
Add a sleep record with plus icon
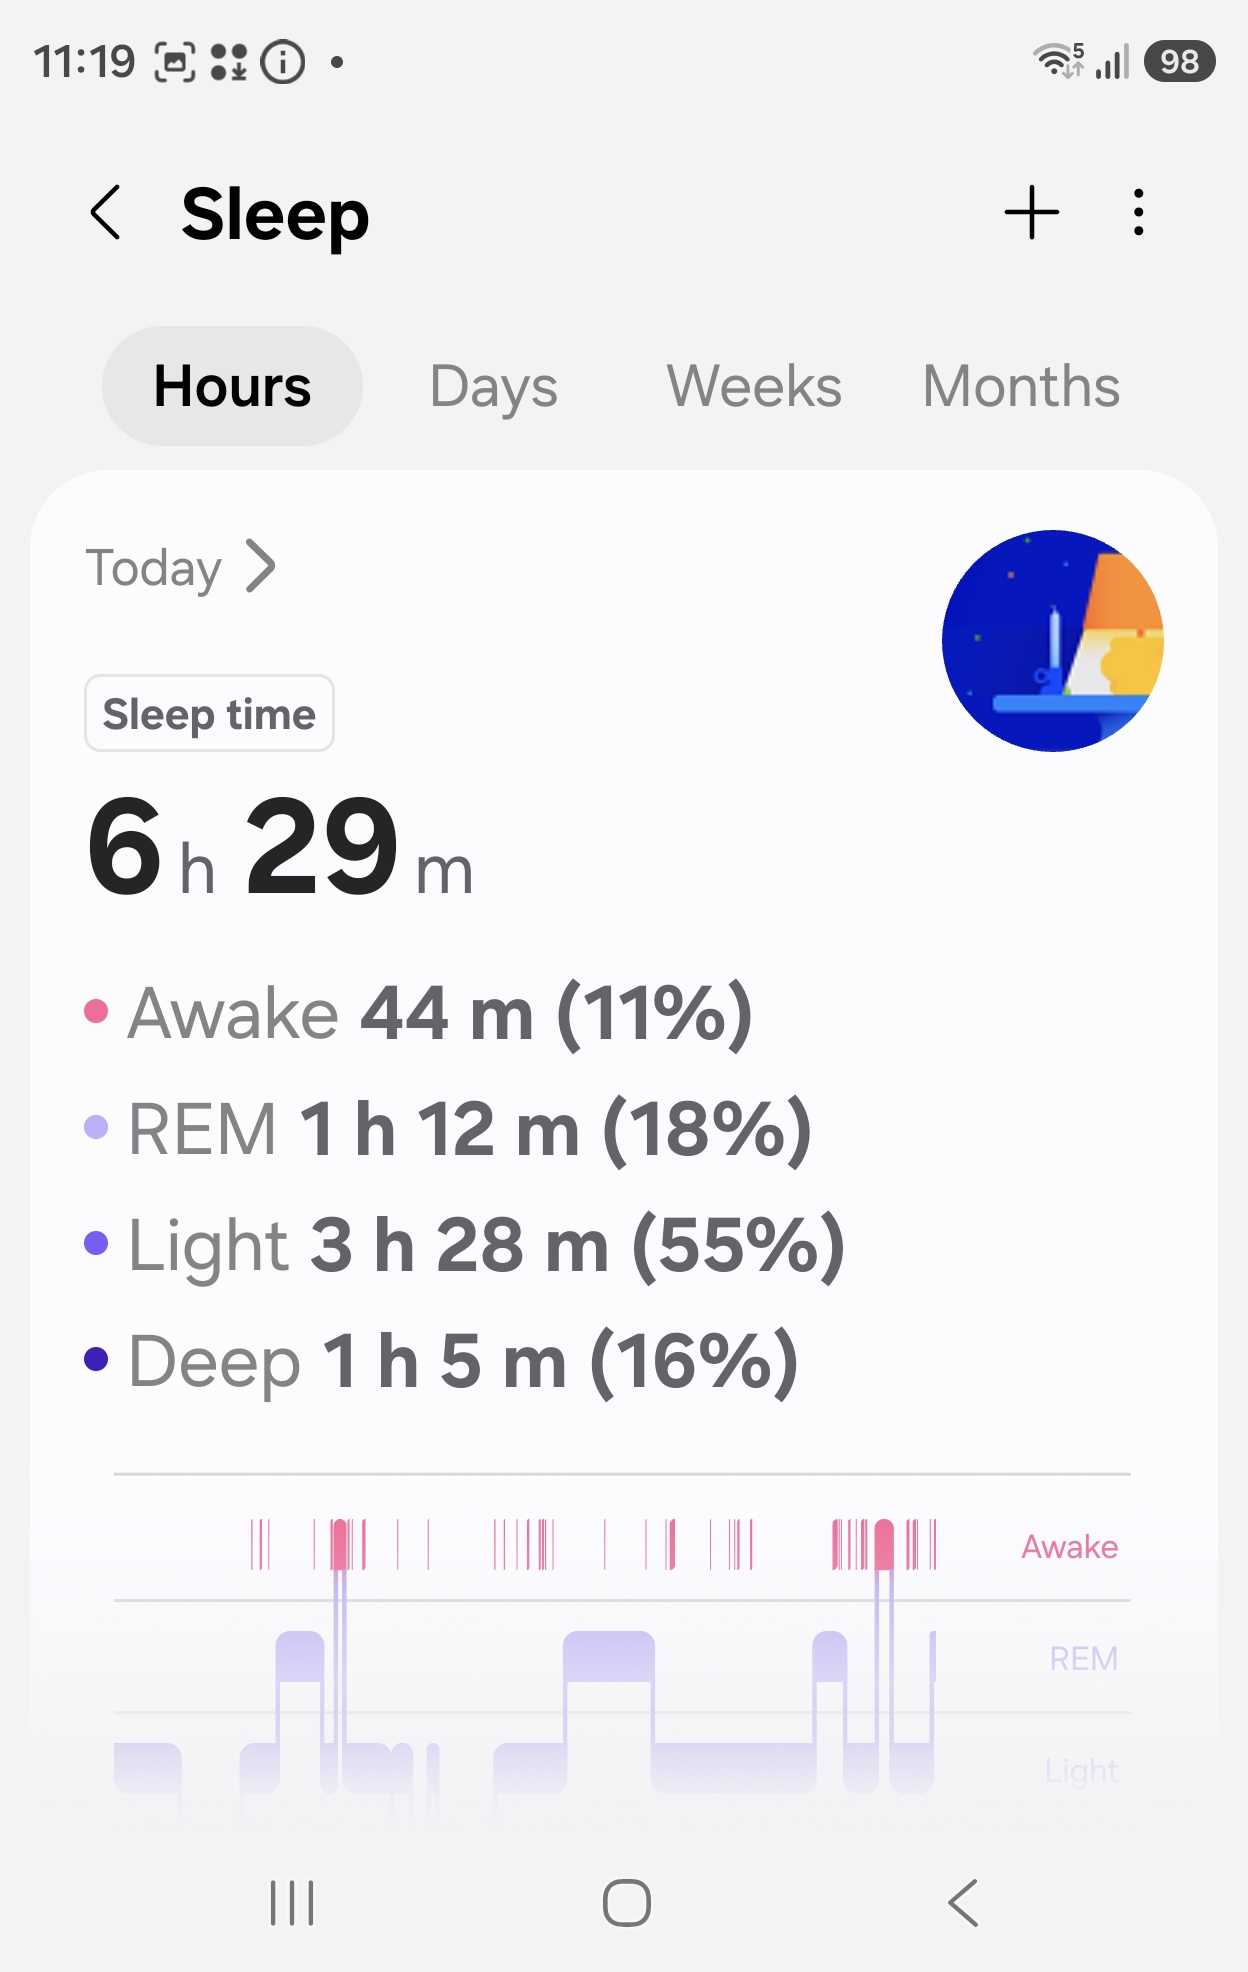tap(1031, 213)
